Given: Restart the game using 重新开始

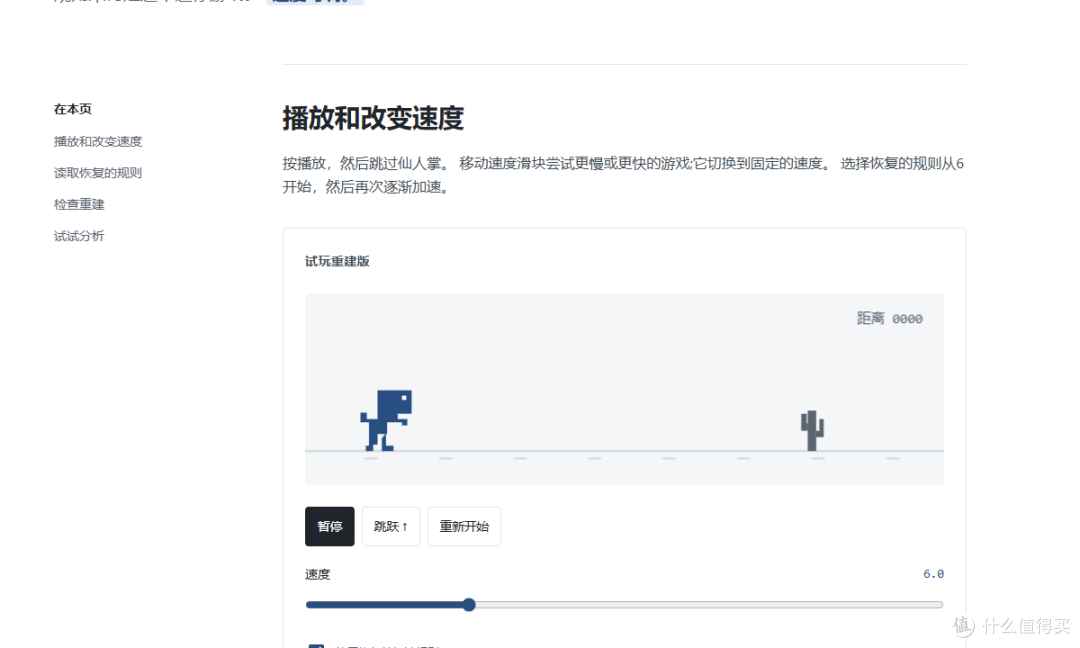Looking at the screenshot, I should (x=464, y=526).
